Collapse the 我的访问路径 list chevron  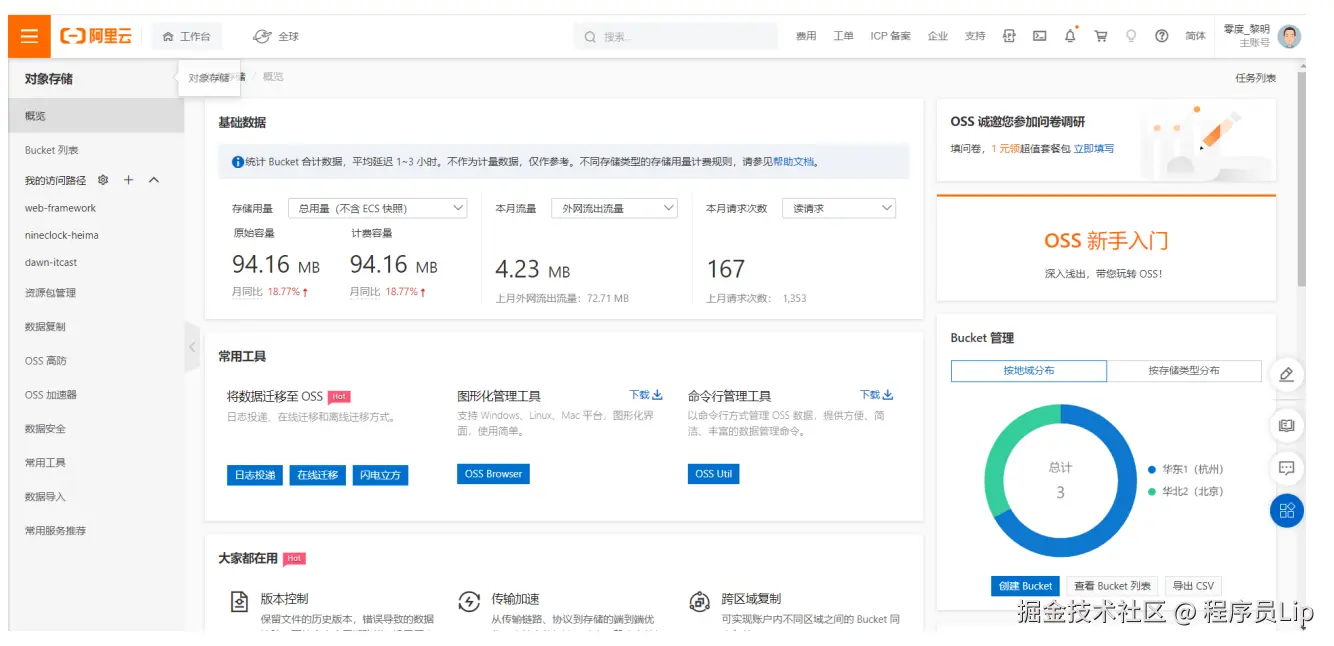(154, 180)
